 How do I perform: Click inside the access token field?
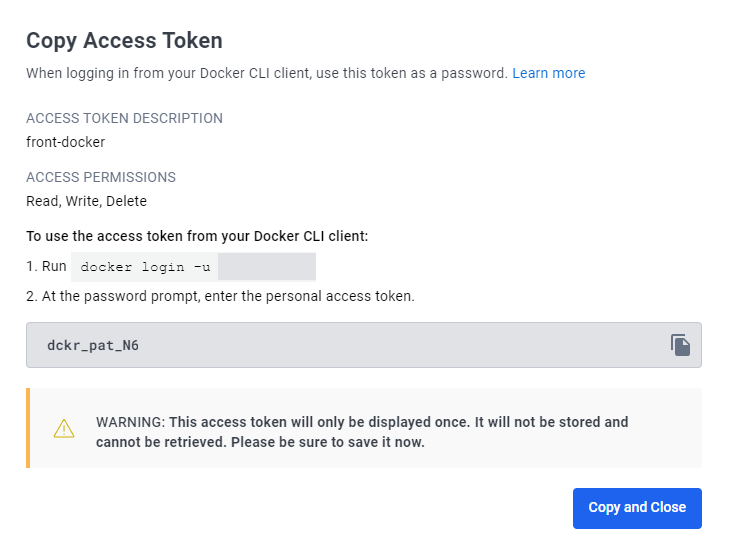tap(364, 345)
